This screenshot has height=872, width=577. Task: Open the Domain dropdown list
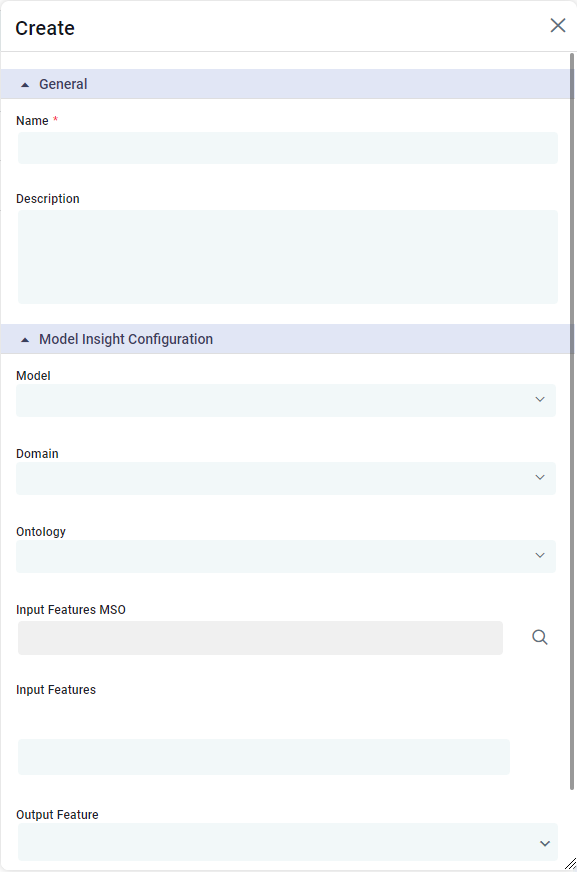(x=286, y=478)
